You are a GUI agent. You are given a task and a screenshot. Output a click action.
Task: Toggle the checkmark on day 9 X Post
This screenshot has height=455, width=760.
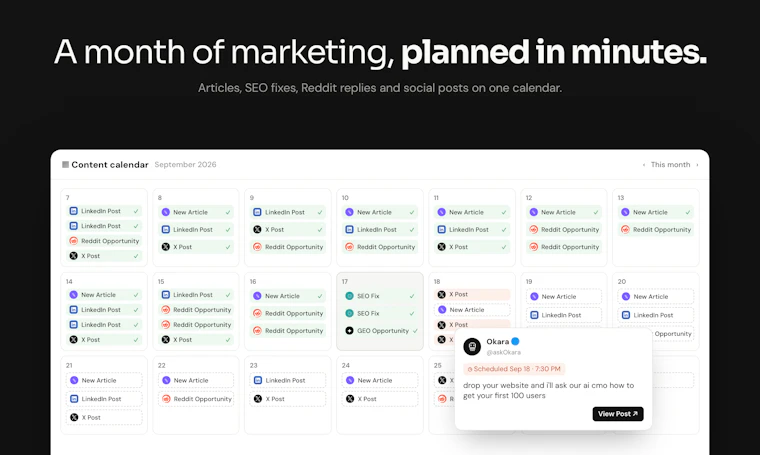(x=320, y=230)
